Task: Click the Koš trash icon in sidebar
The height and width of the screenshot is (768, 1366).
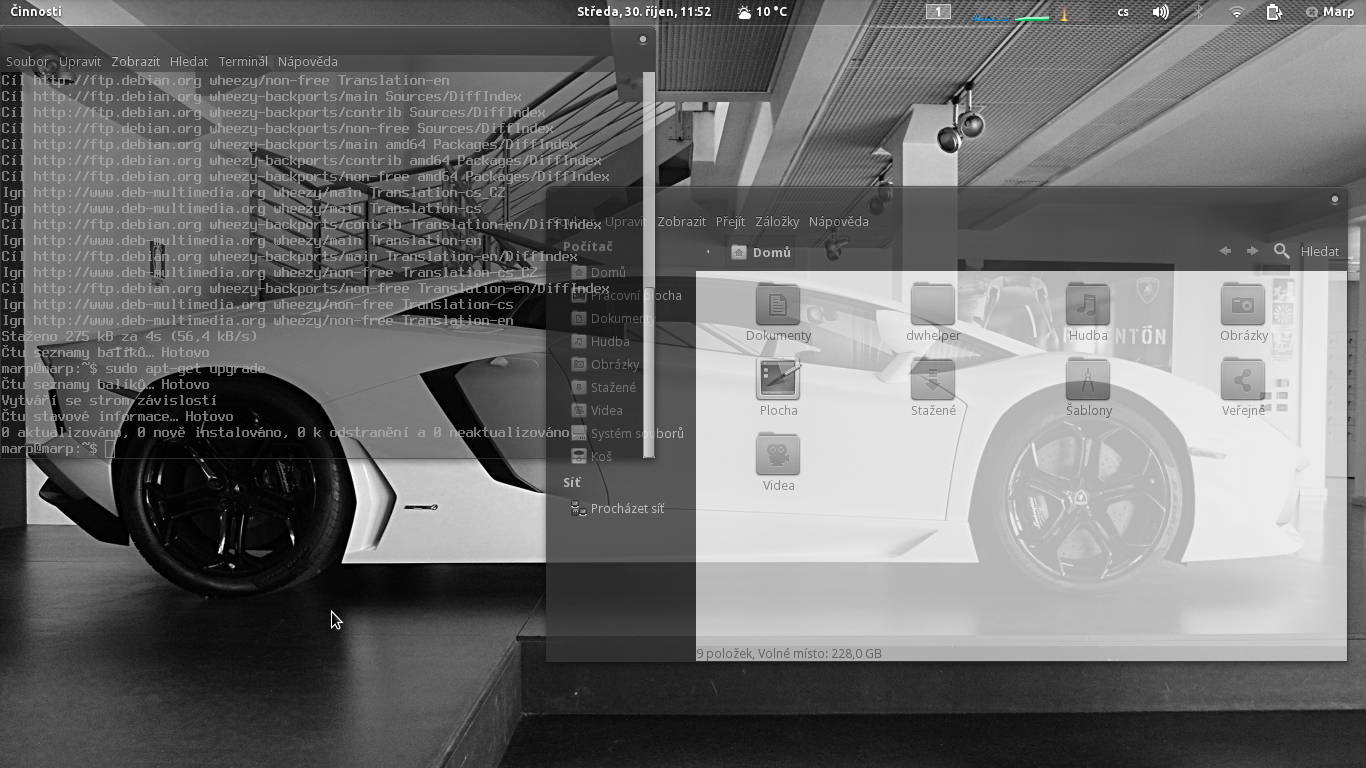Action: (x=578, y=456)
